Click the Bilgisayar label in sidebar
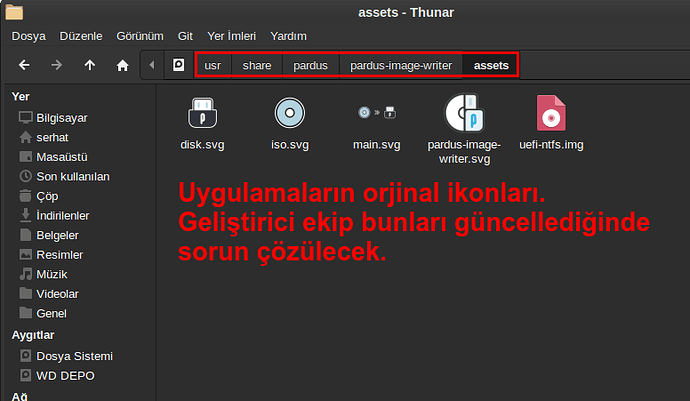 (62, 118)
